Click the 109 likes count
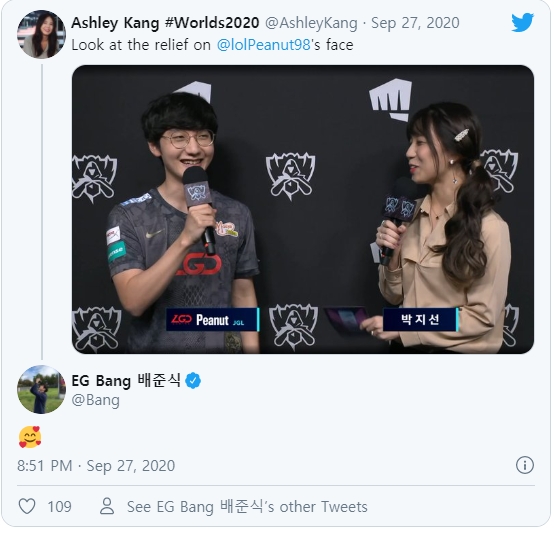This screenshot has height=533, width=555. point(59,507)
